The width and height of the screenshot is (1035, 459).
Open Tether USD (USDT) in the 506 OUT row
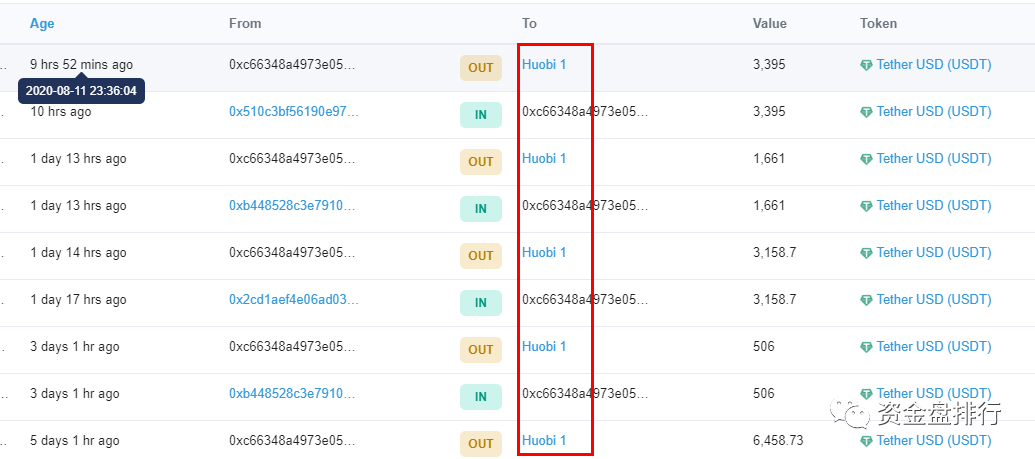coord(933,346)
